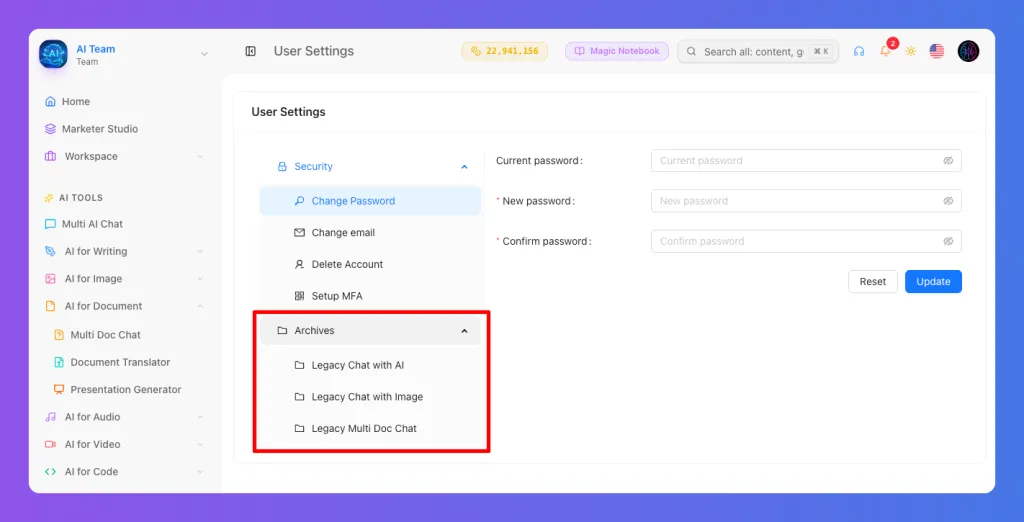Click the Security lock icon

coord(282,167)
